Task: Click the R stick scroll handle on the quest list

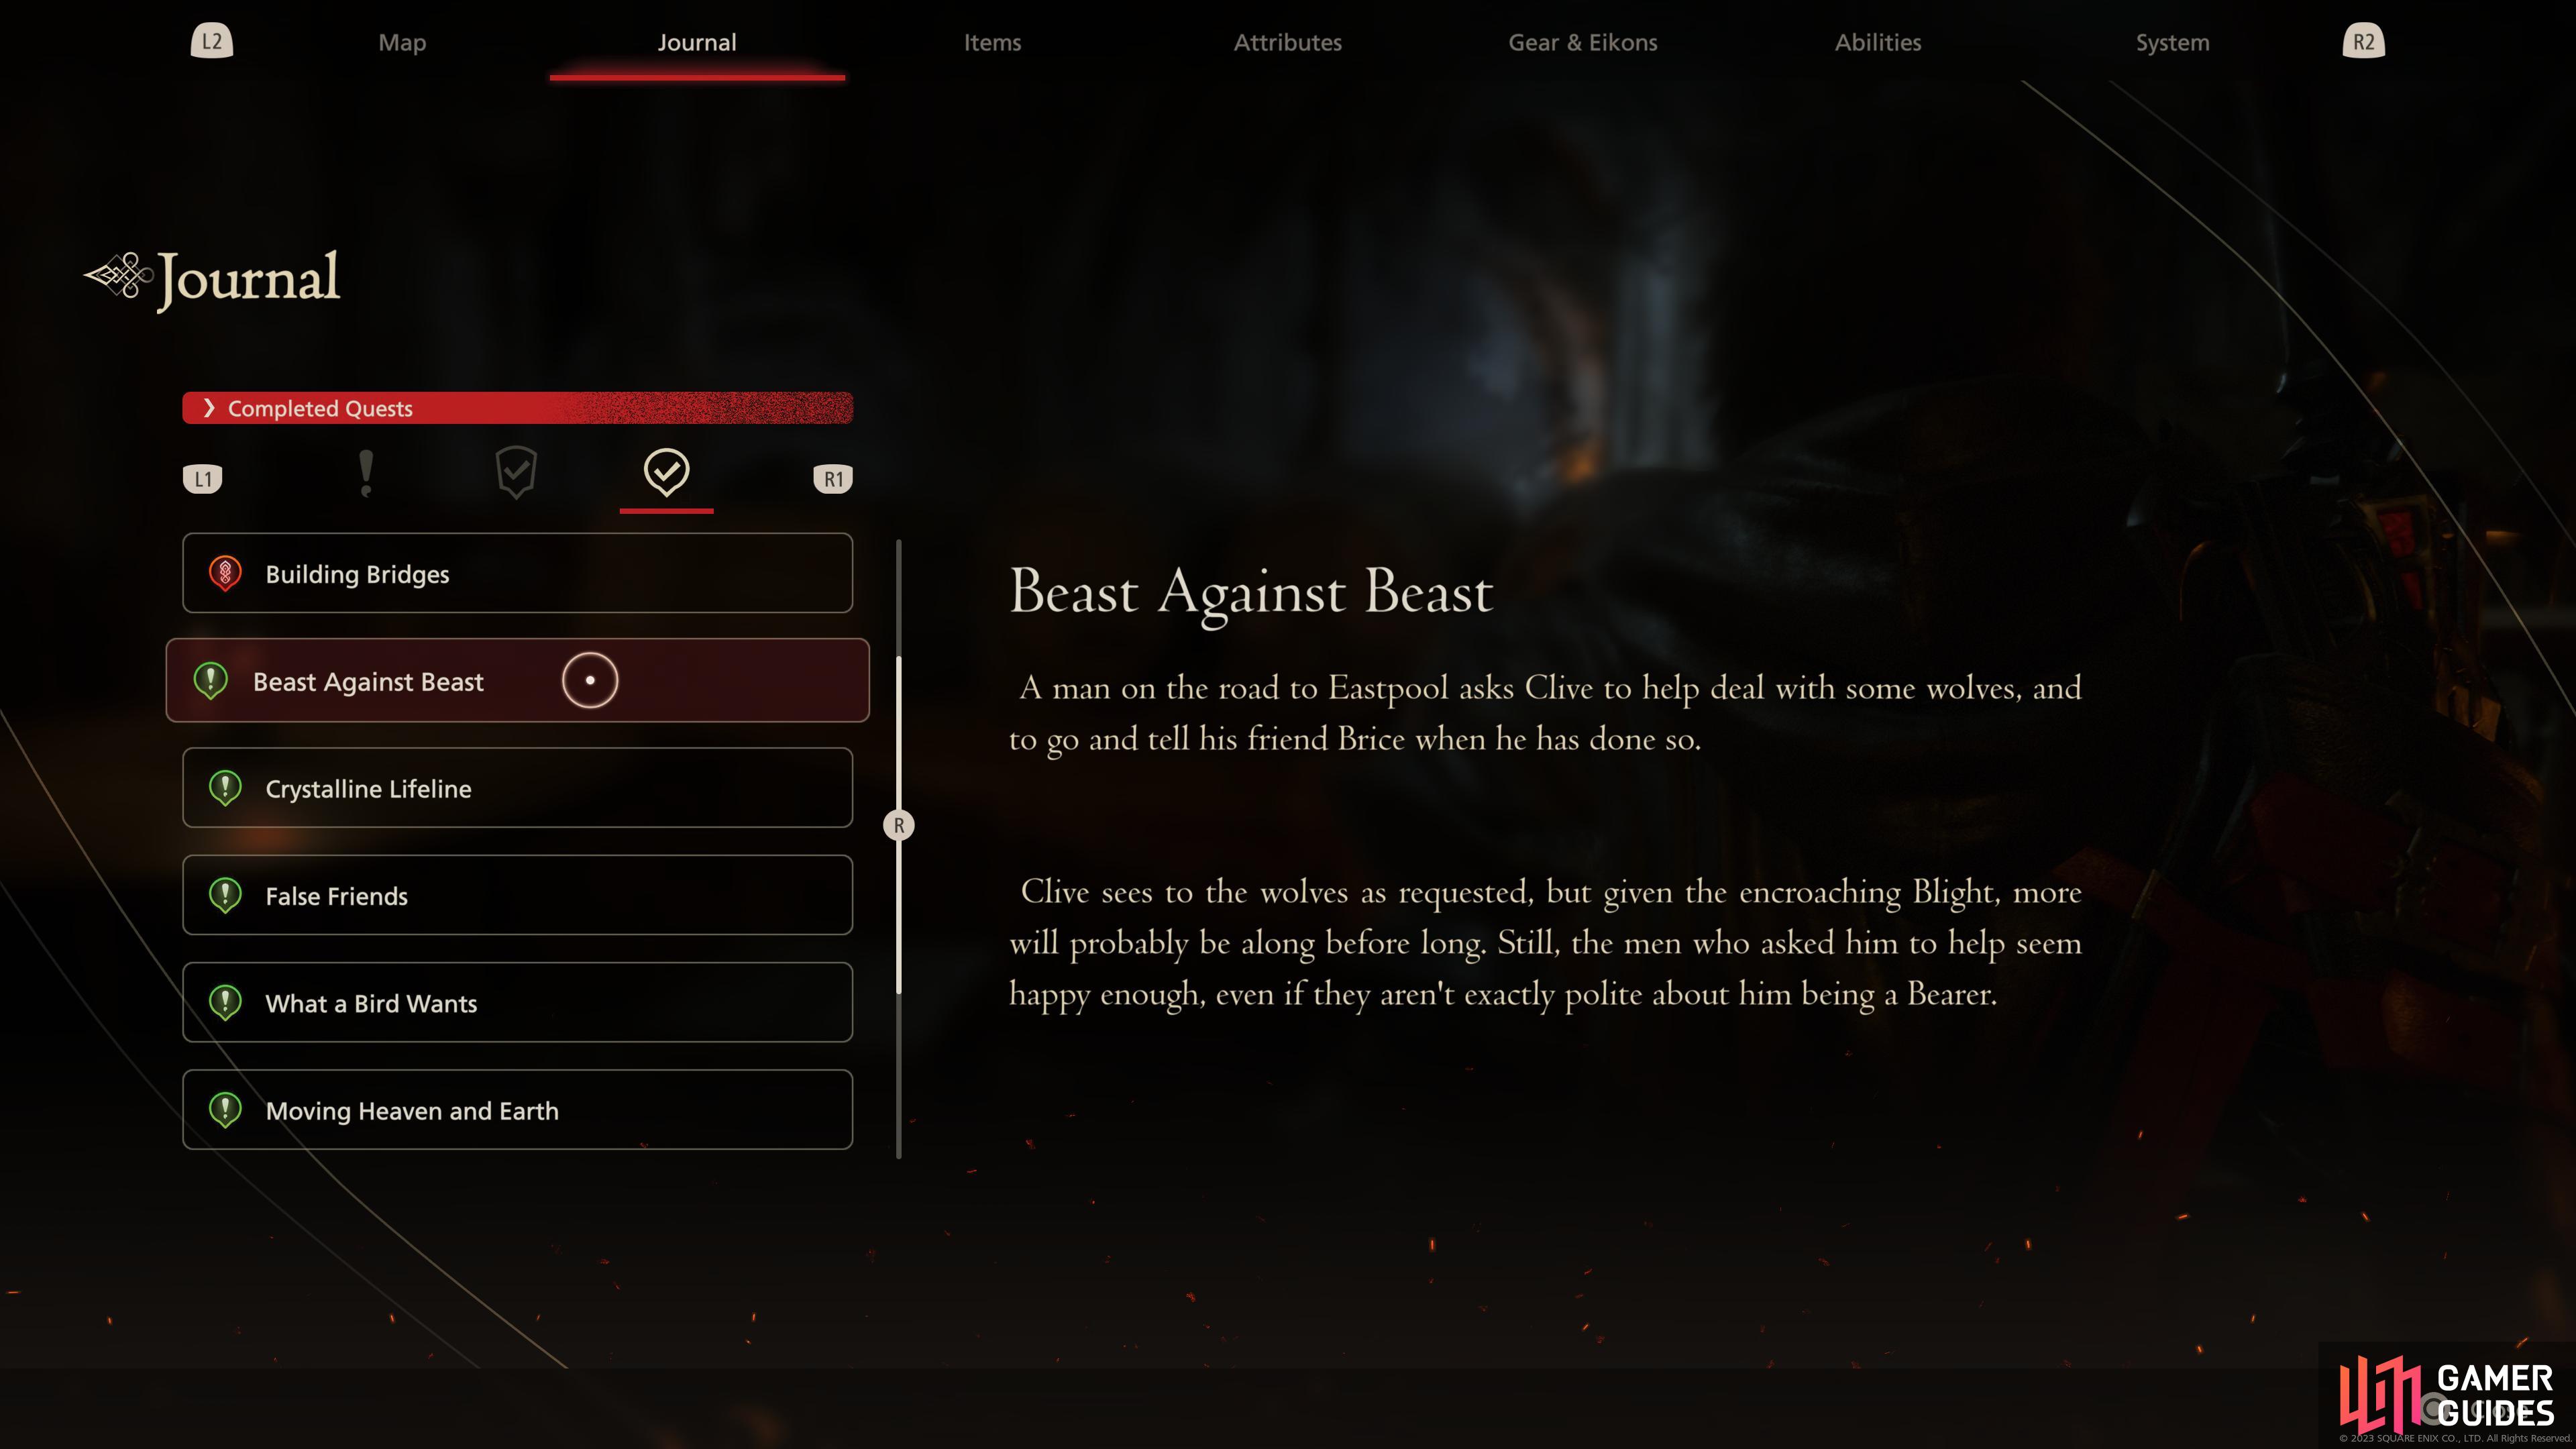Action: coord(898,826)
